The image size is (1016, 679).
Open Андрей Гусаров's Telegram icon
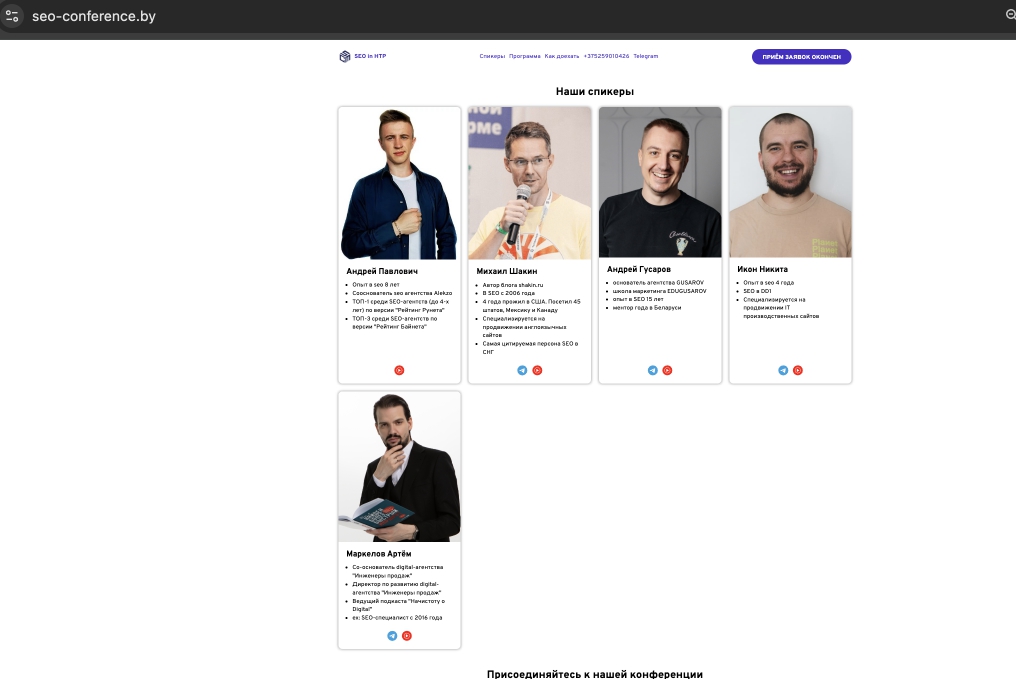coord(652,370)
